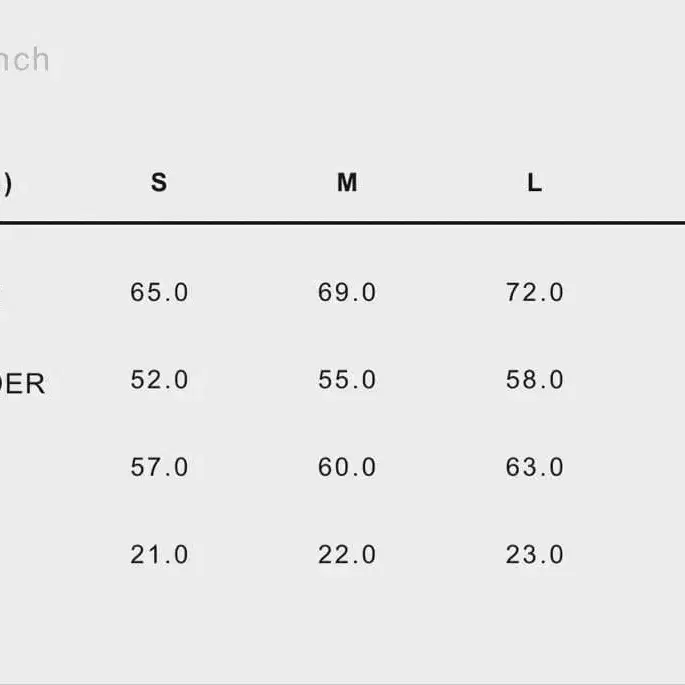The image size is (685, 685).
Task: Pick the 23.0 measurement under L
Action: [535, 555]
